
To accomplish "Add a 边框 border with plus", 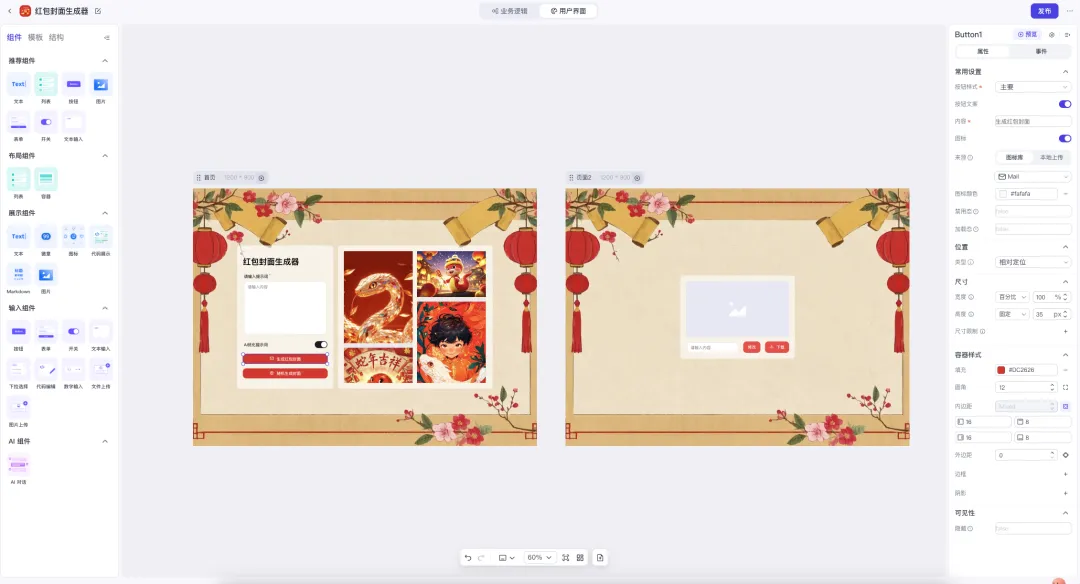I will pos(1066,474).
